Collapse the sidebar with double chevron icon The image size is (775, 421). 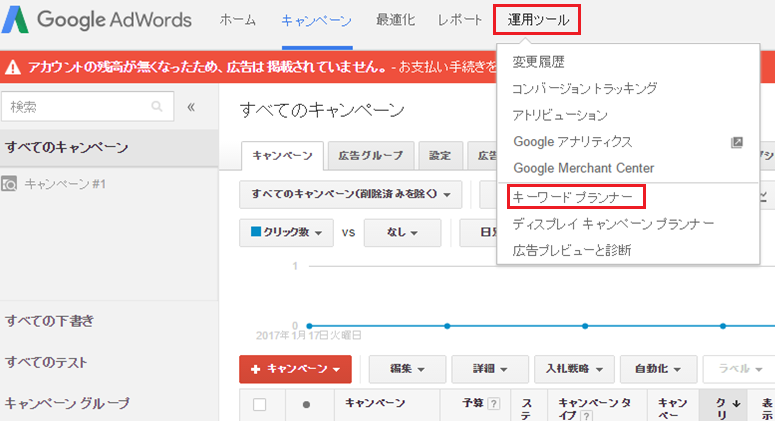[x=191, y=107]
